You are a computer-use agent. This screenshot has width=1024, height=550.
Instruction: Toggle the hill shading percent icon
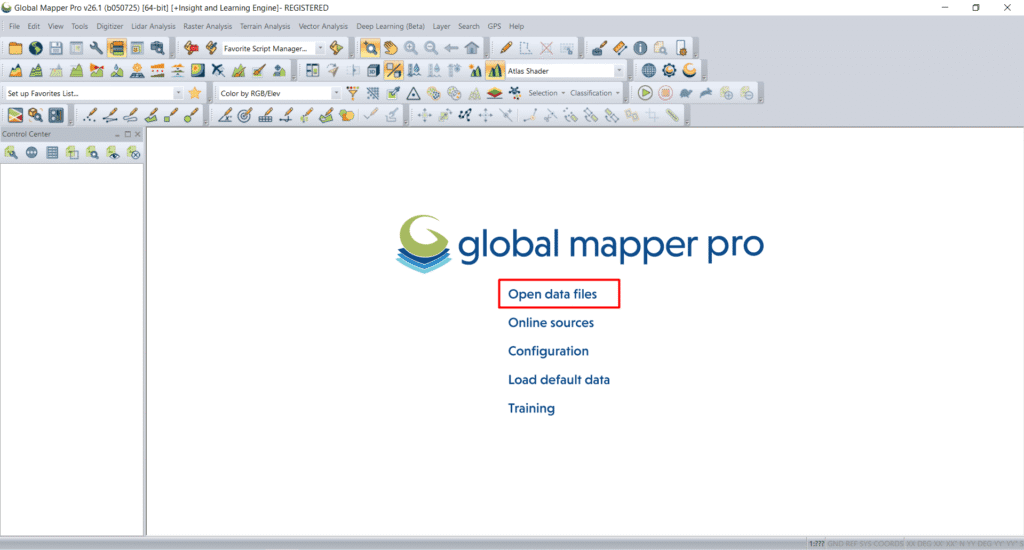point(393,71)
